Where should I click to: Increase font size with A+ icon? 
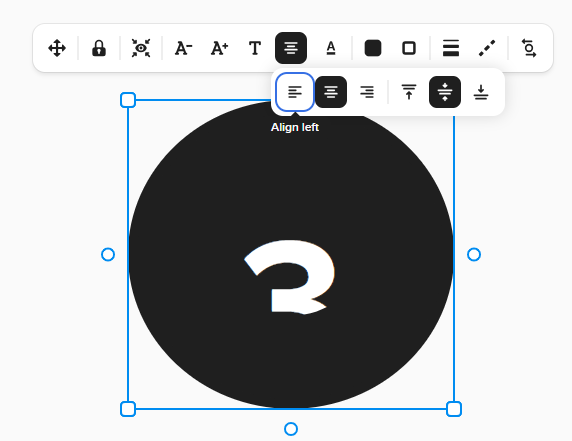tap(219, 48)
